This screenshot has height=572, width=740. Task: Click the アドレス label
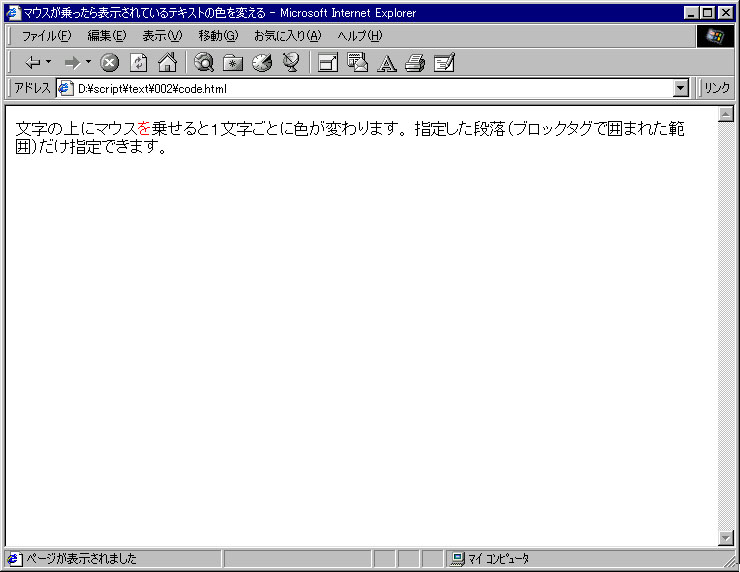point(32,88)
